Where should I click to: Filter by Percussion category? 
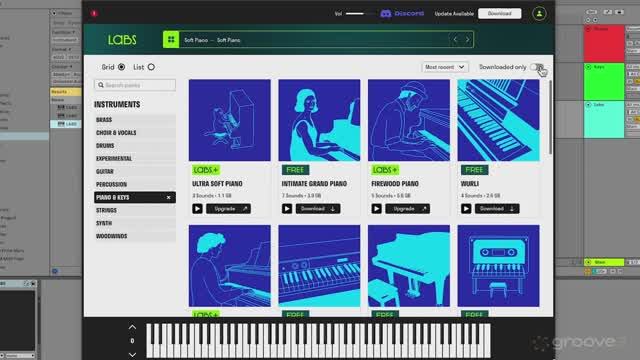tap(135, 184)
